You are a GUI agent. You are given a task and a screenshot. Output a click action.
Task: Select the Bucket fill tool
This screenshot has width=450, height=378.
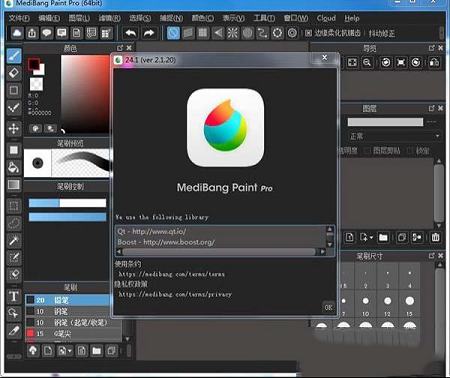tap(14, 167)
